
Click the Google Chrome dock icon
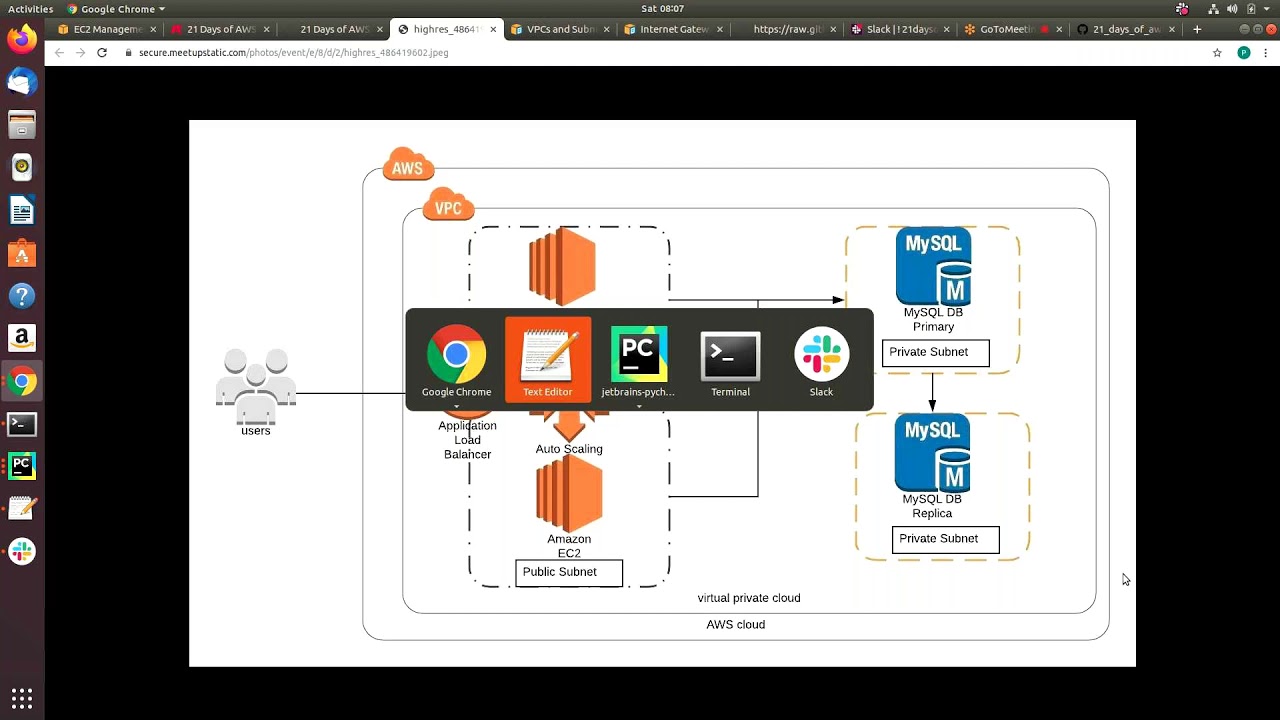[22, 381]
